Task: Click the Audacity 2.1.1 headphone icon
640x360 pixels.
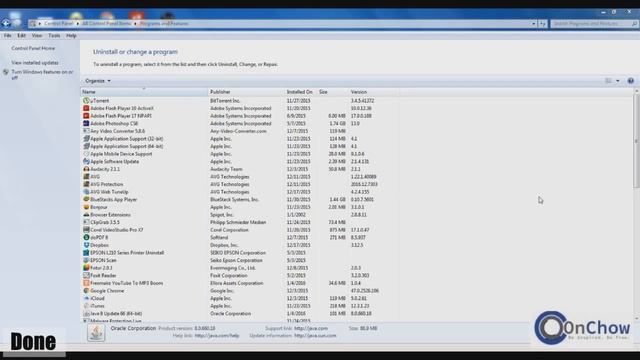Action: (x=86, y=169)
